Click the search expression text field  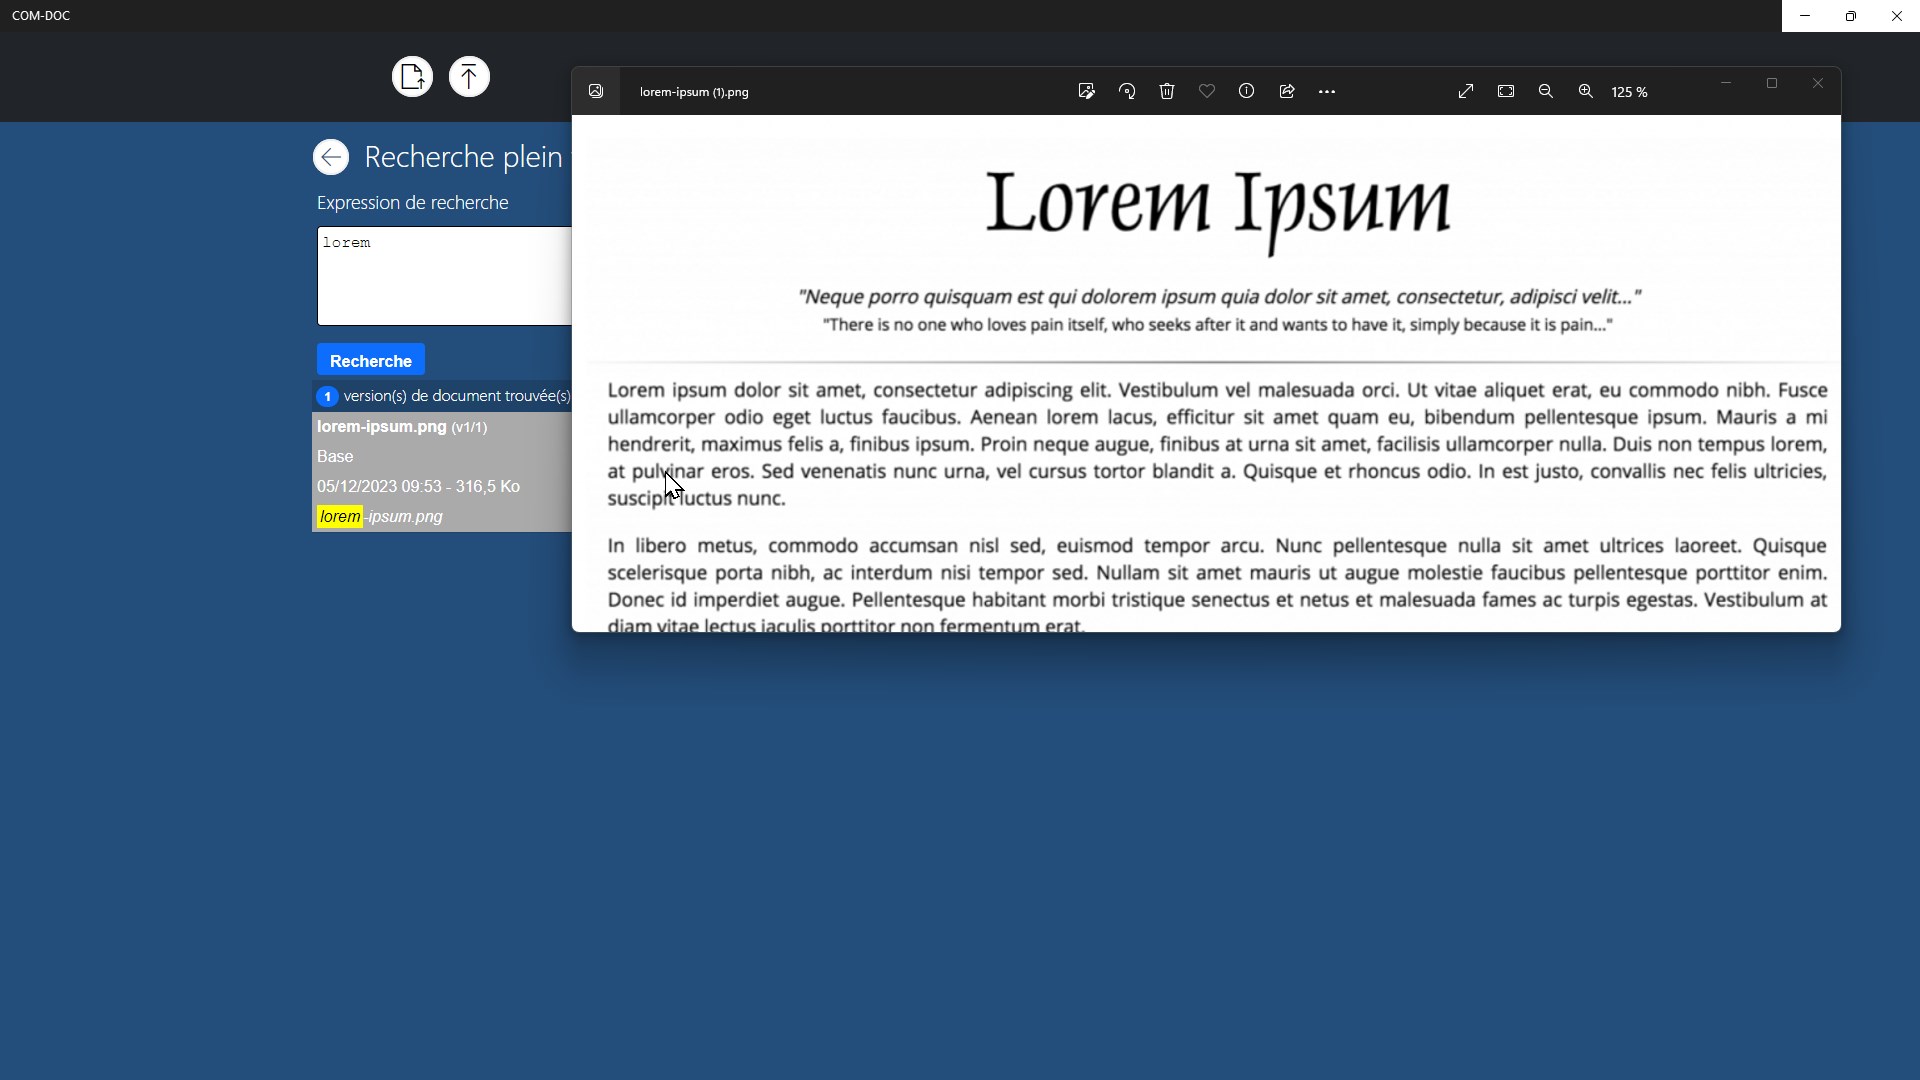[444, 276]
